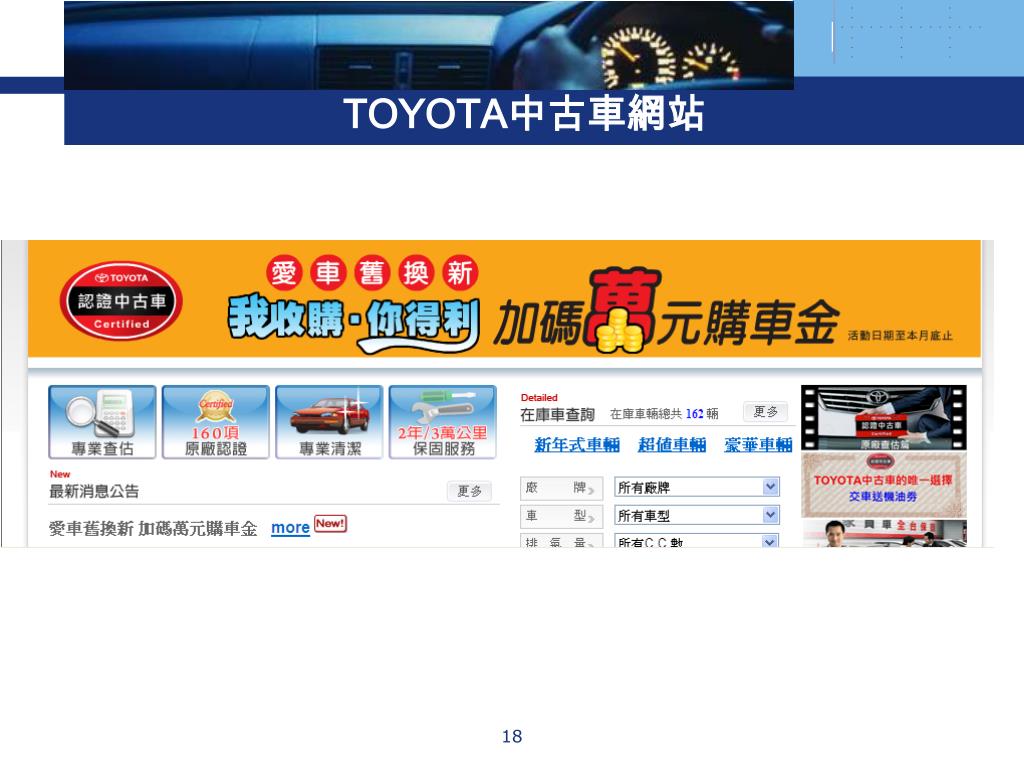This screenshot has height=768, width=1024.
Task: Open the 新年式車輛 link
Action: [577, 445]
